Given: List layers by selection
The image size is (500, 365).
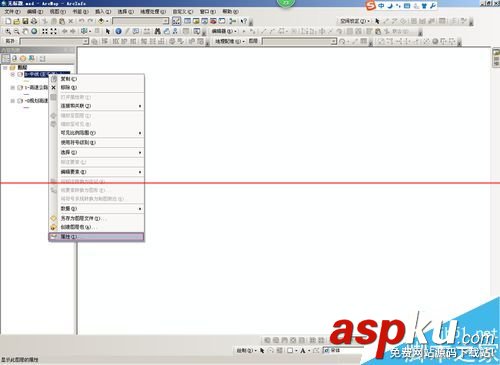Looking at the screenshot, I should [x=32, y=59].
